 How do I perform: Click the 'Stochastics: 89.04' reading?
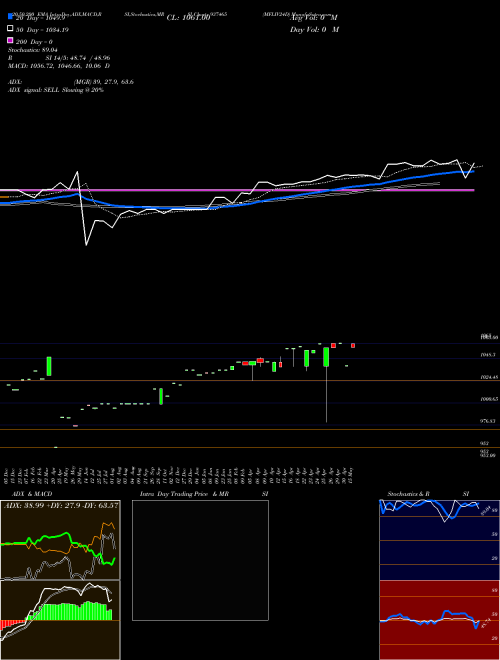pos(32,50)
